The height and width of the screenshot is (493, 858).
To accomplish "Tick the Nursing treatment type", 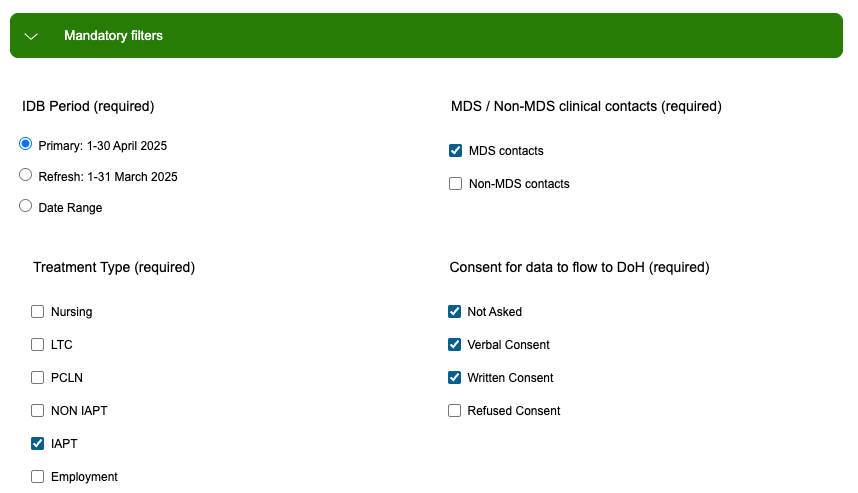I will click(x=38, y=312).
